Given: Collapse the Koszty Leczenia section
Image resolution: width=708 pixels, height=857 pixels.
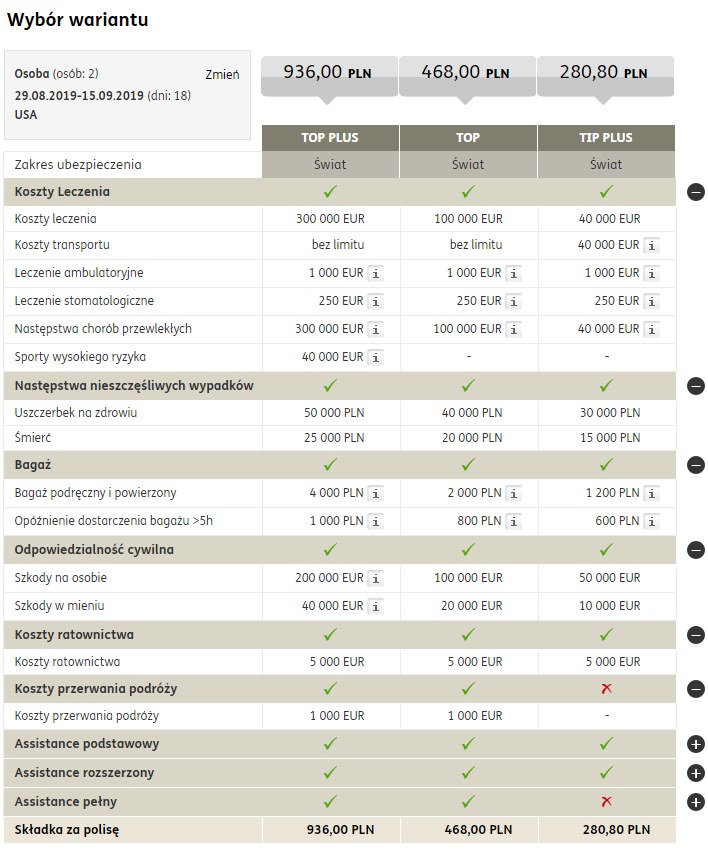Looking at the screenshot, I should 695,192.
